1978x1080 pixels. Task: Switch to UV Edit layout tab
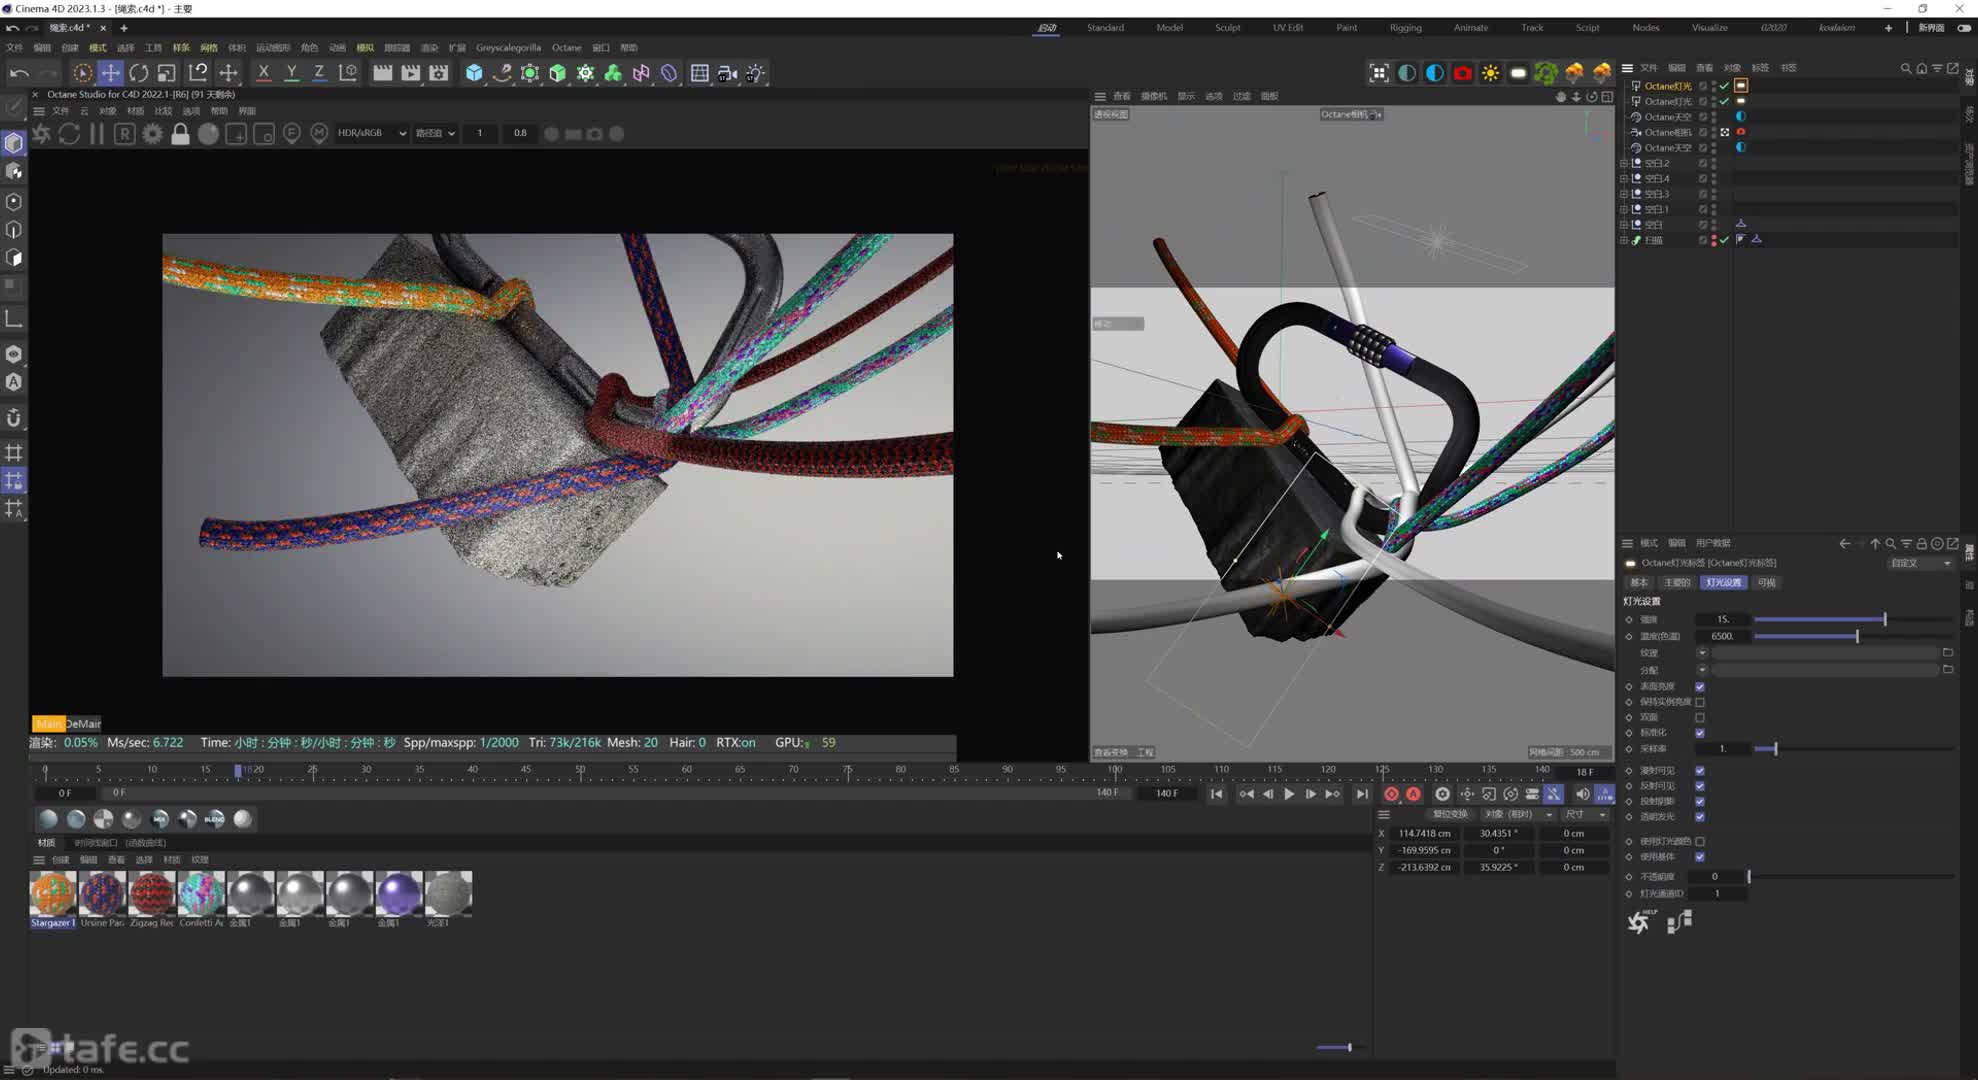[x=1287, y=28]
